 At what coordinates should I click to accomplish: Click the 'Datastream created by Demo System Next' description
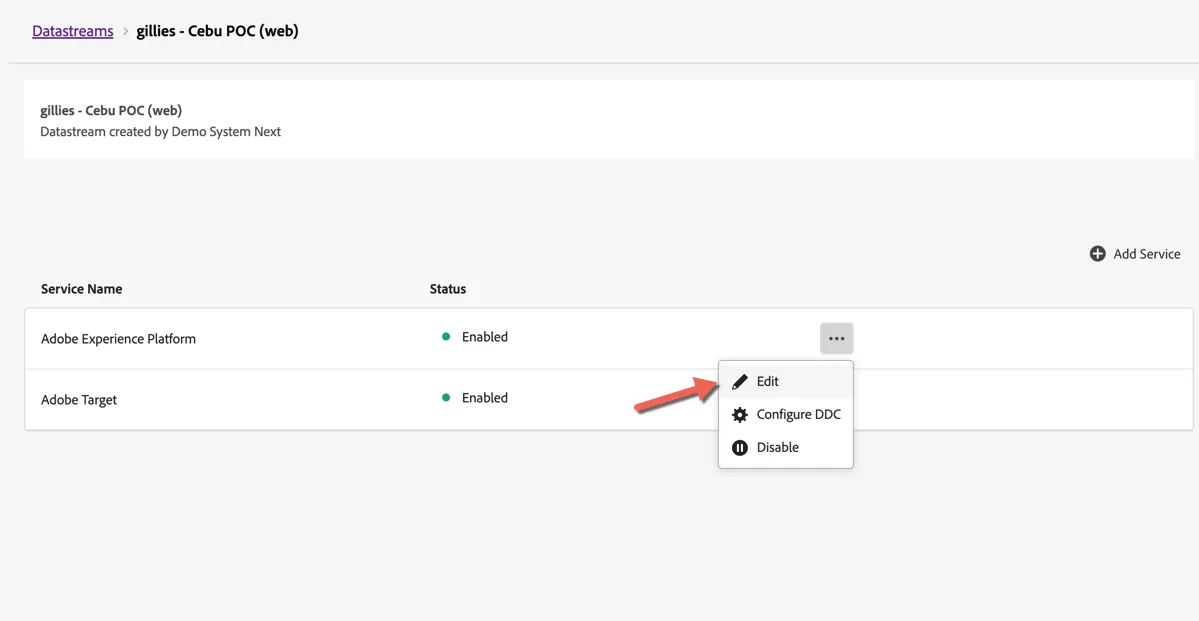[x=161, y=132]
